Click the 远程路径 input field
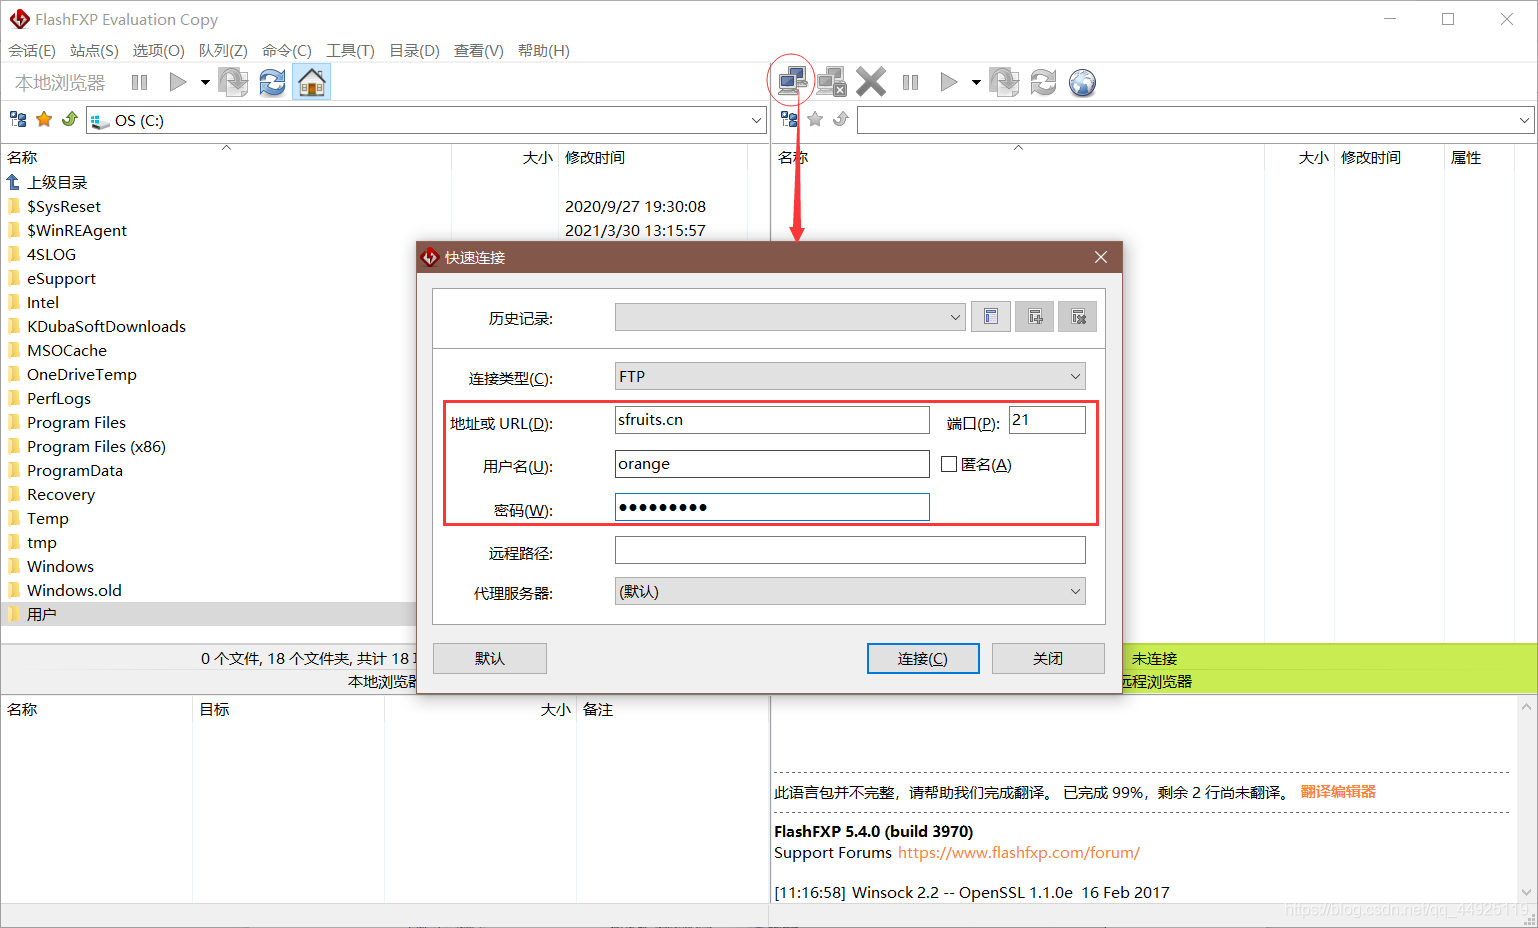Viewport: 1538px width, 928px height. click(850, 550)
